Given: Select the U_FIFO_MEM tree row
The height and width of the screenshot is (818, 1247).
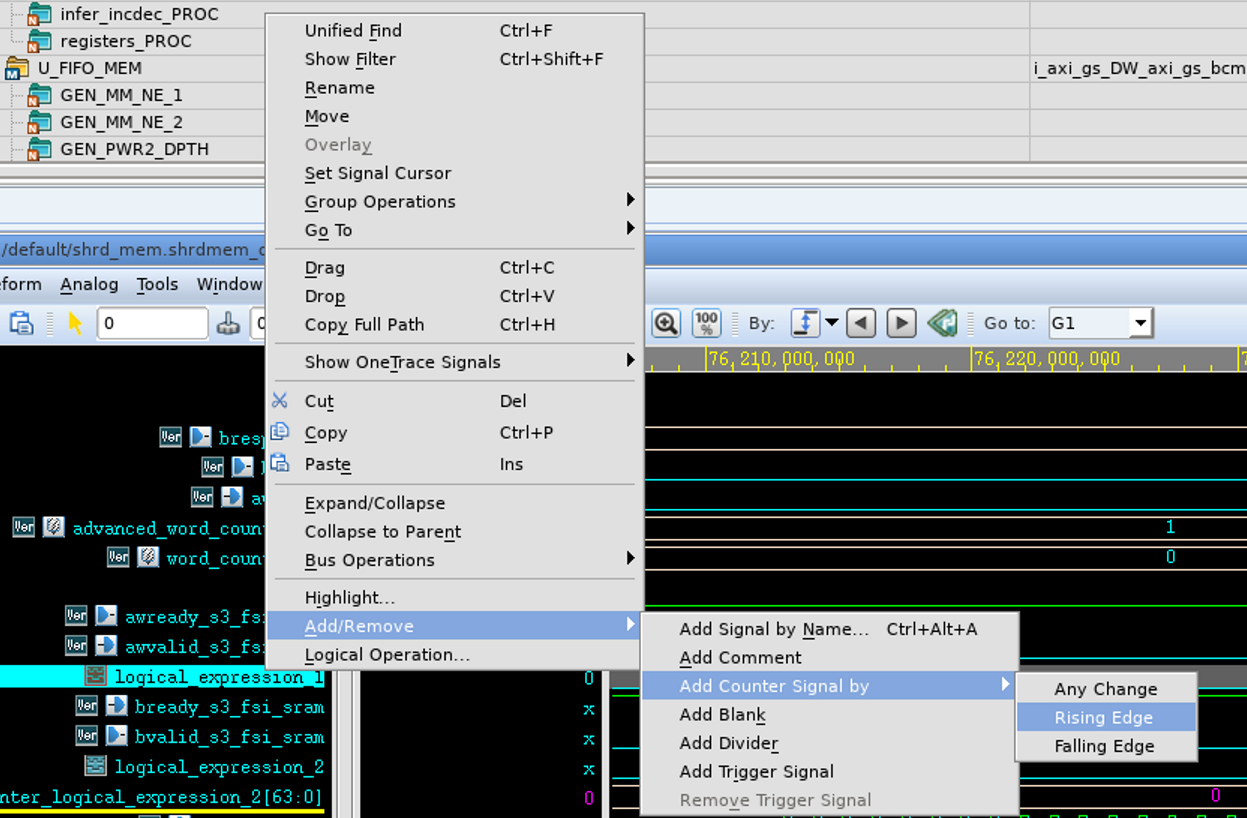Looking at the screenshot, I should (90, 68).
